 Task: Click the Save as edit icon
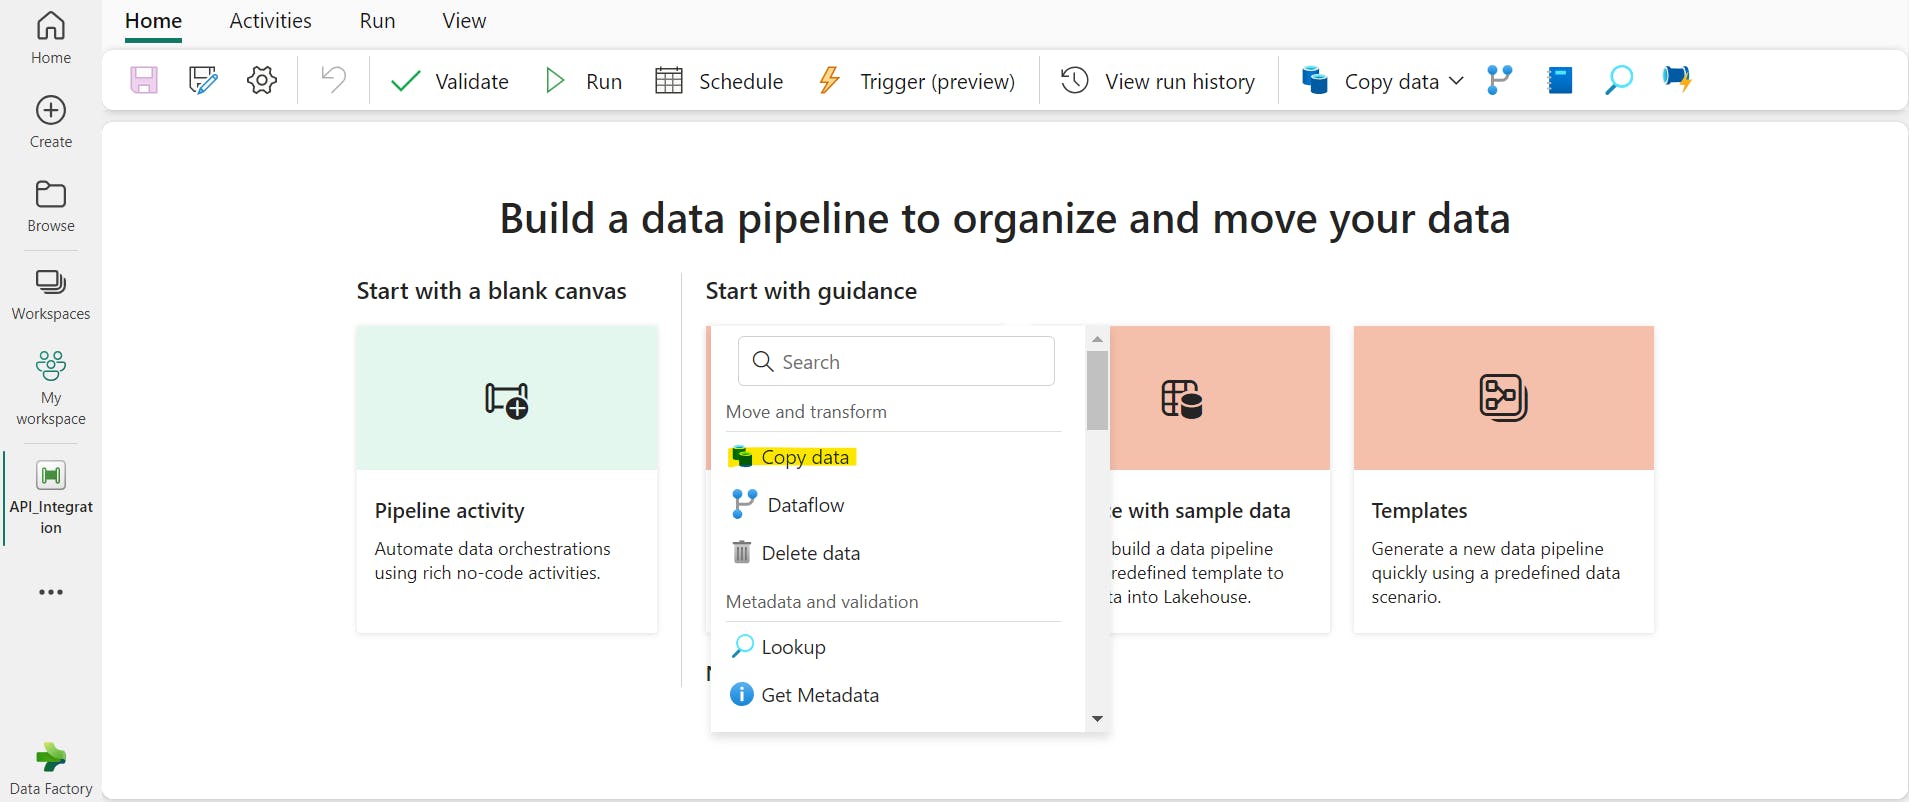coord(203,80)
